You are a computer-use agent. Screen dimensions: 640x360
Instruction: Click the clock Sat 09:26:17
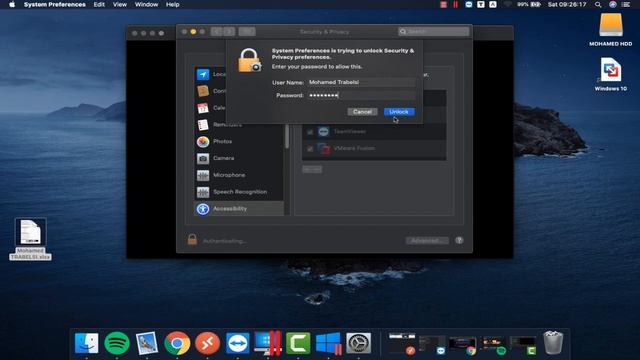[567, 4]
